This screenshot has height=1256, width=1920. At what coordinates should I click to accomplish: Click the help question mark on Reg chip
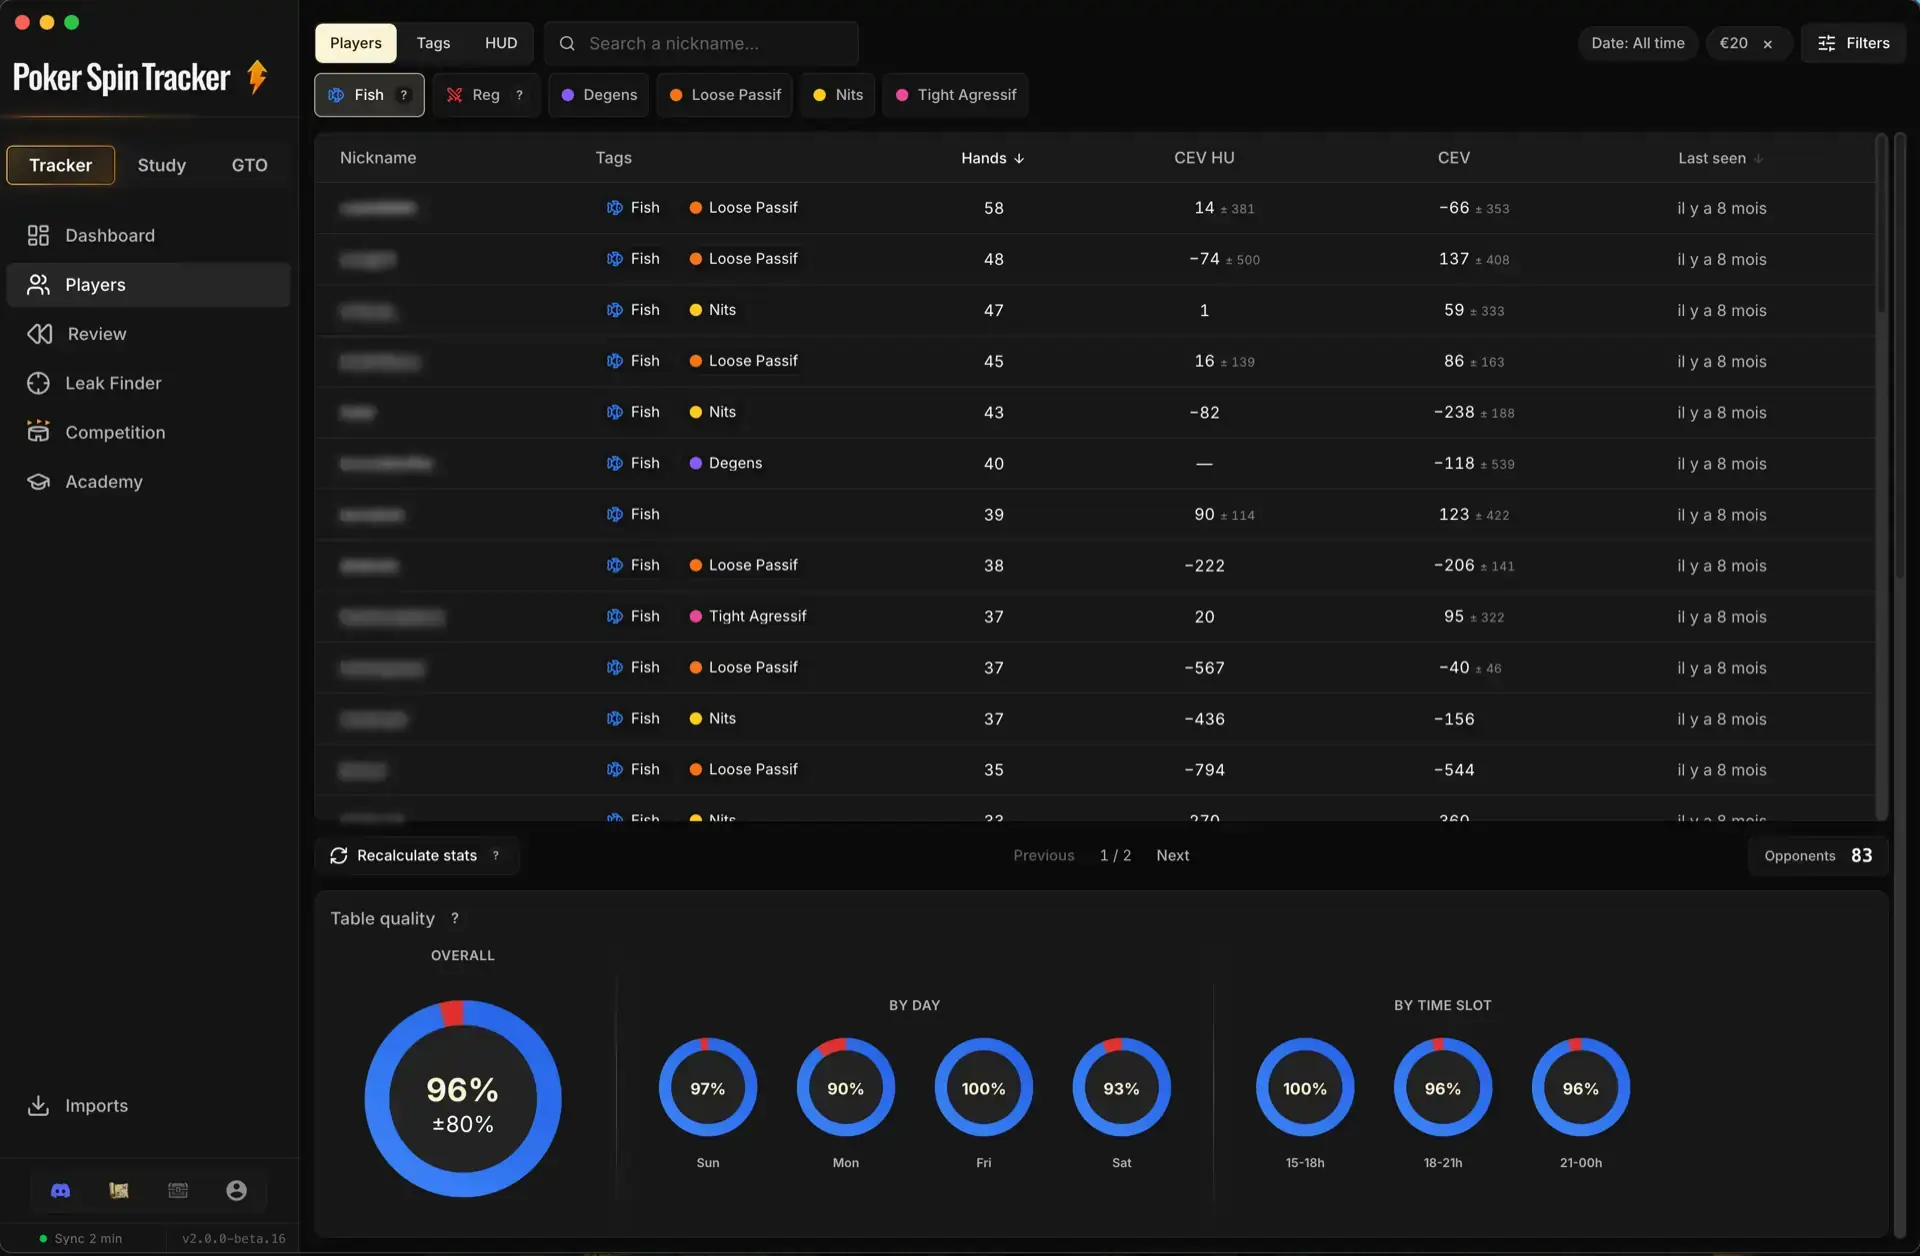(519, 95)
